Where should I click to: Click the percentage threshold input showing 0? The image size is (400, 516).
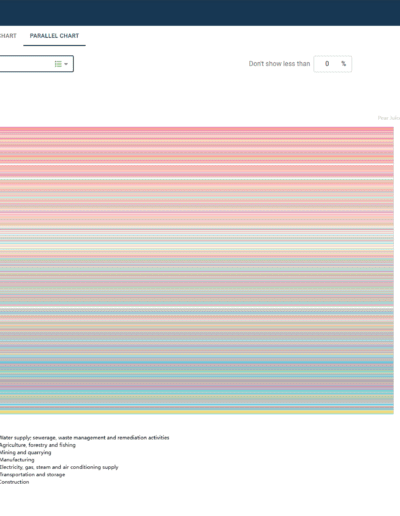point(332,64)
